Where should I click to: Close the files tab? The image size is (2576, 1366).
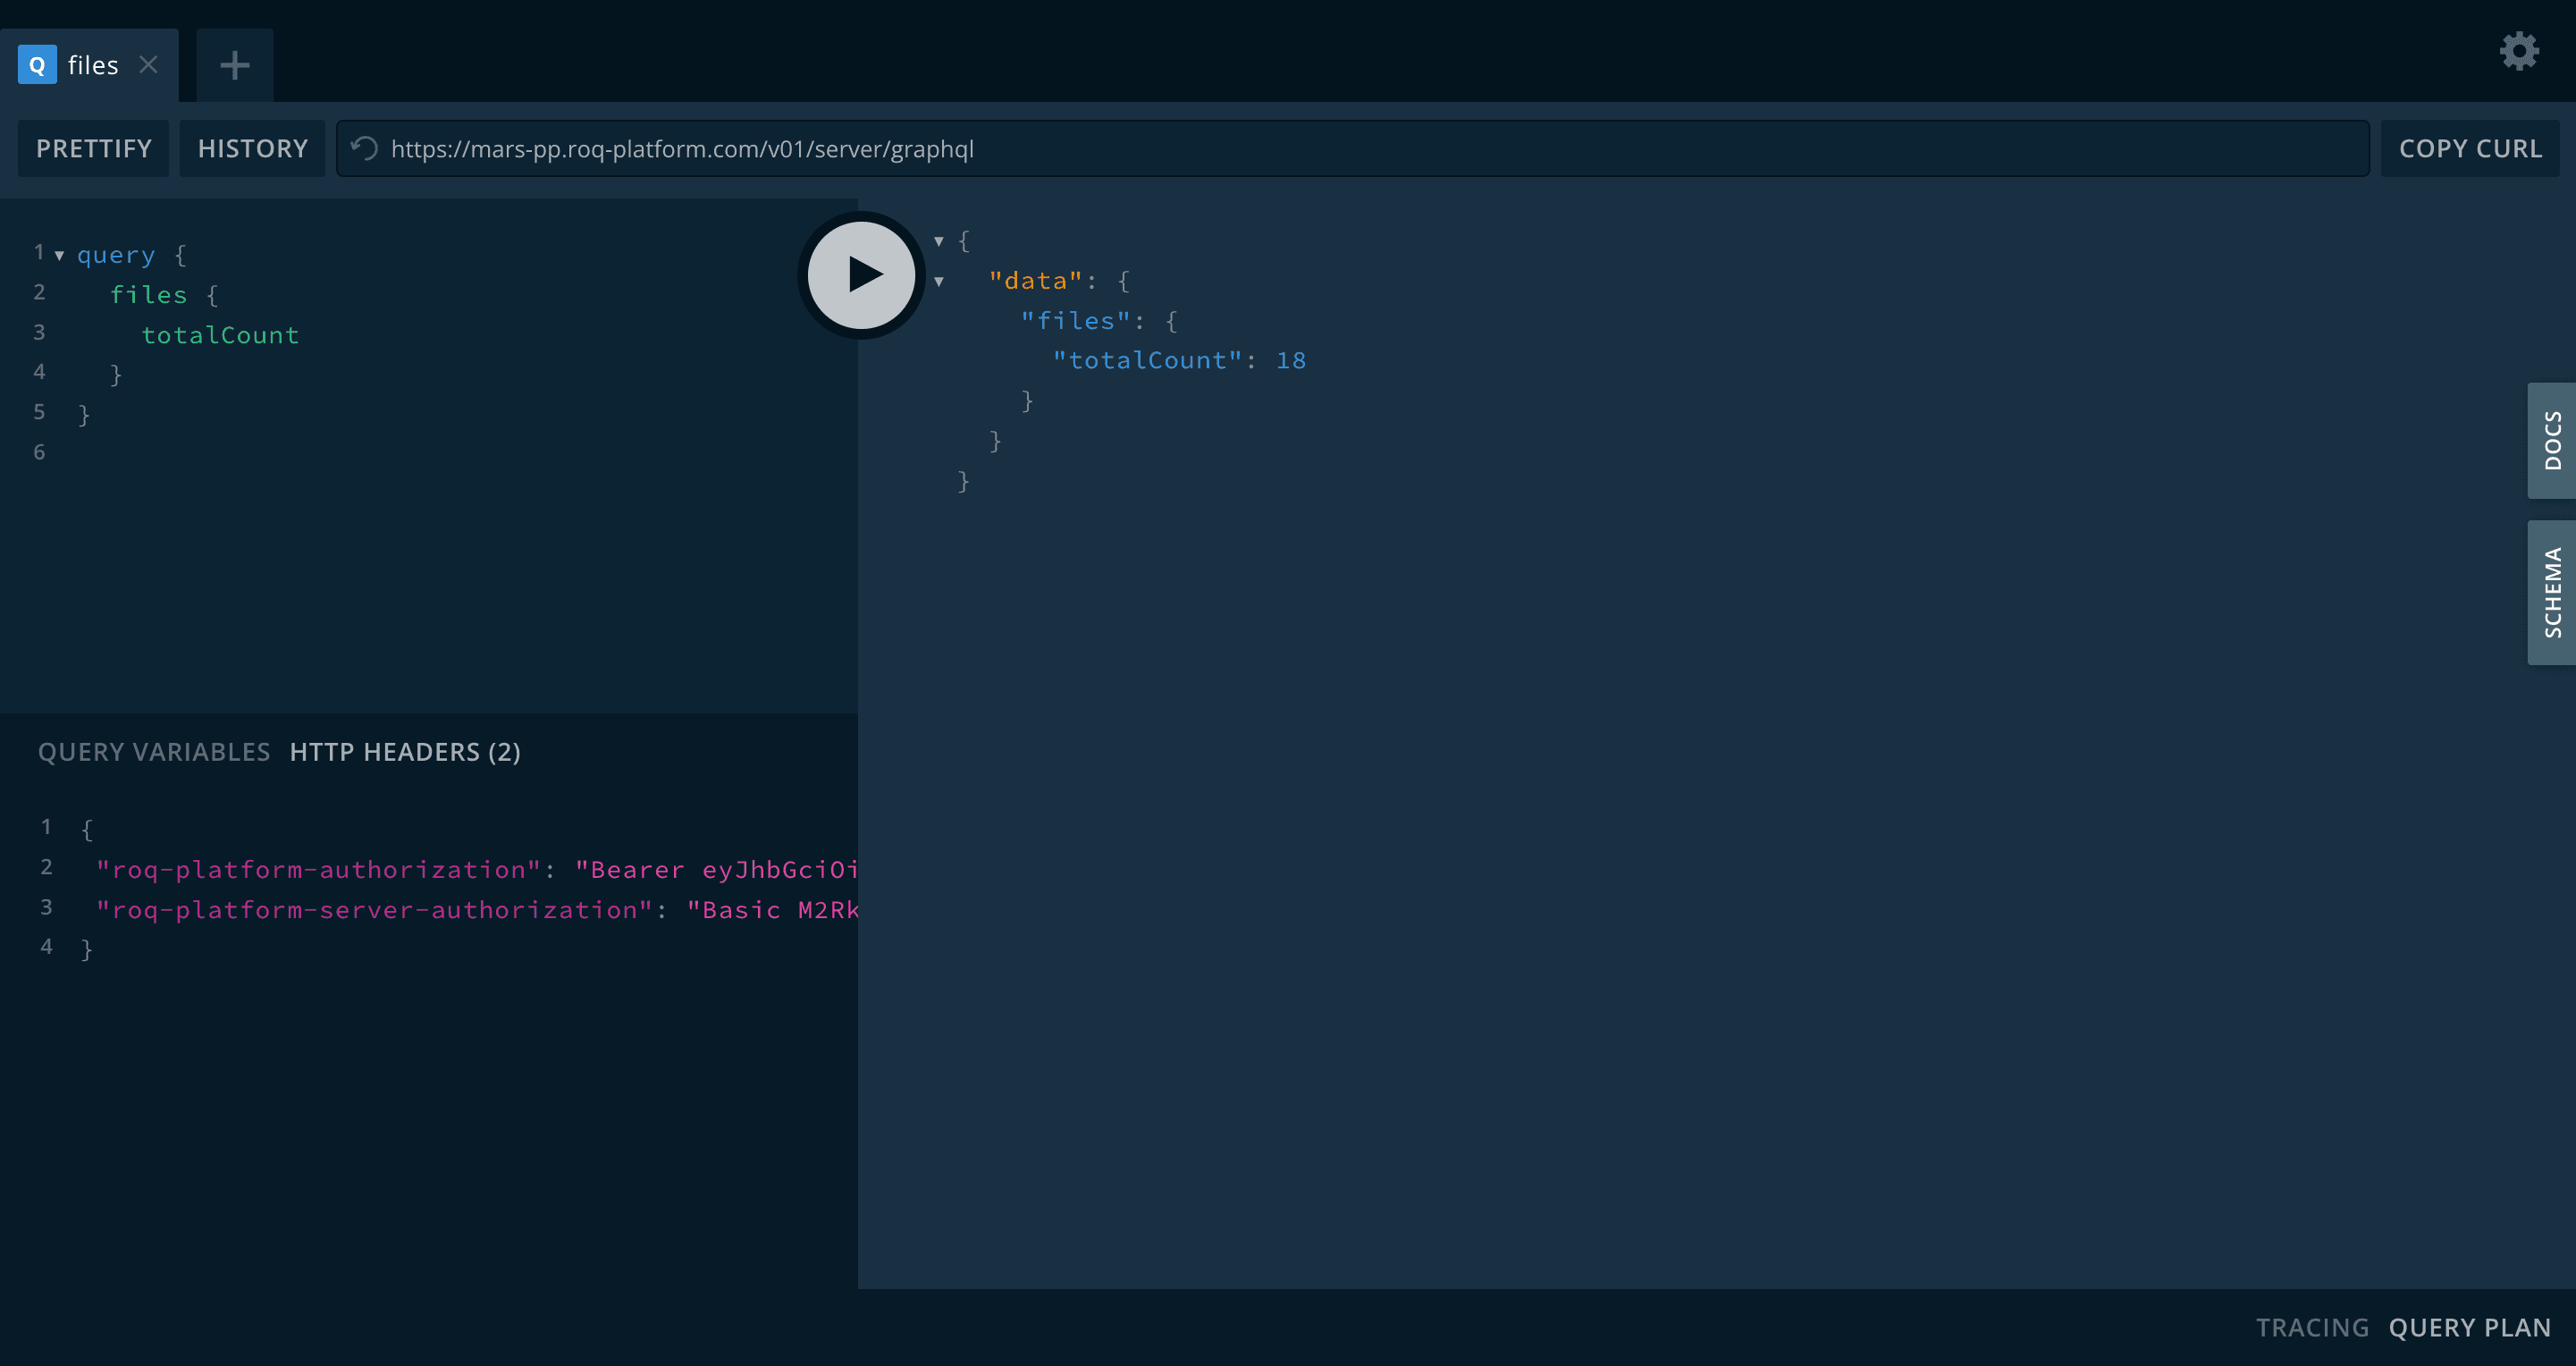point(148,64)
